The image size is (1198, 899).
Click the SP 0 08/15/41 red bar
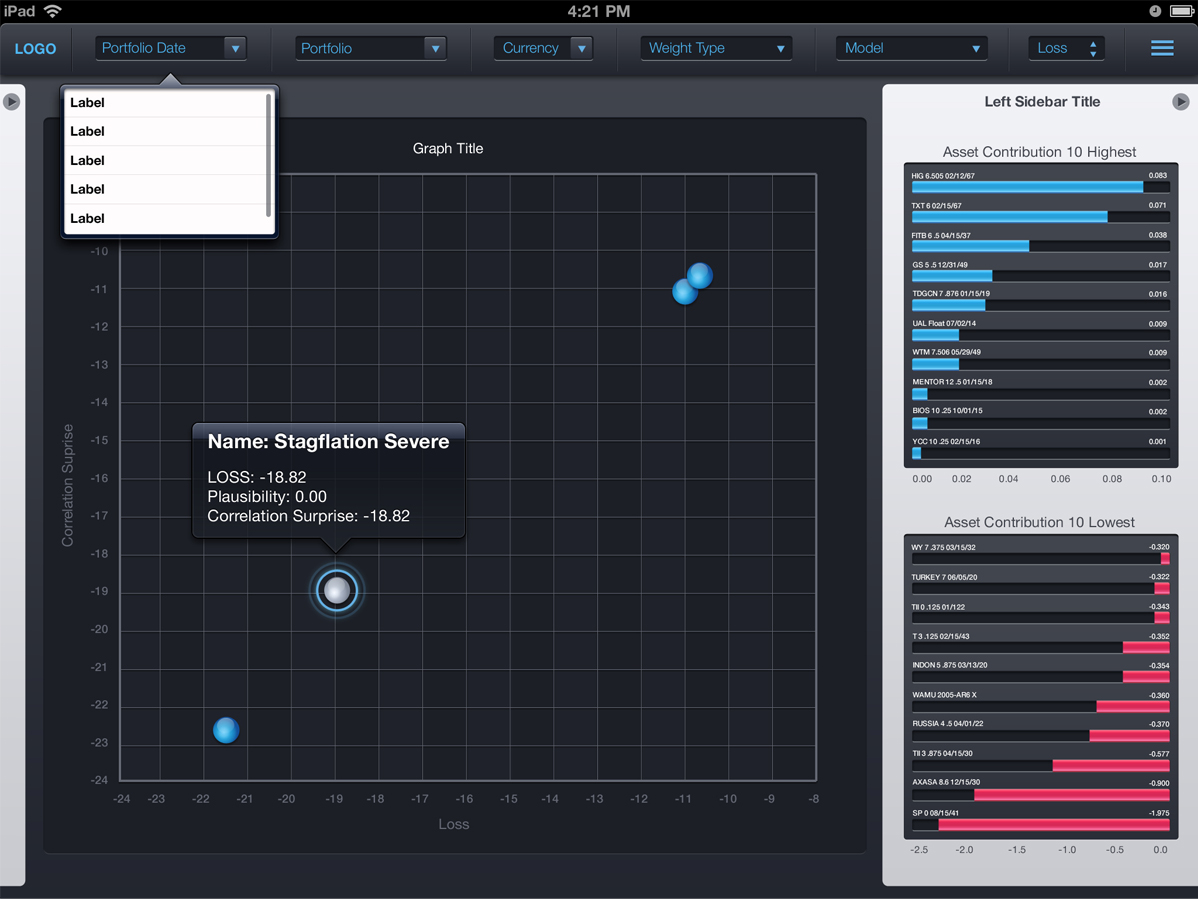[x=1054, y=825]
